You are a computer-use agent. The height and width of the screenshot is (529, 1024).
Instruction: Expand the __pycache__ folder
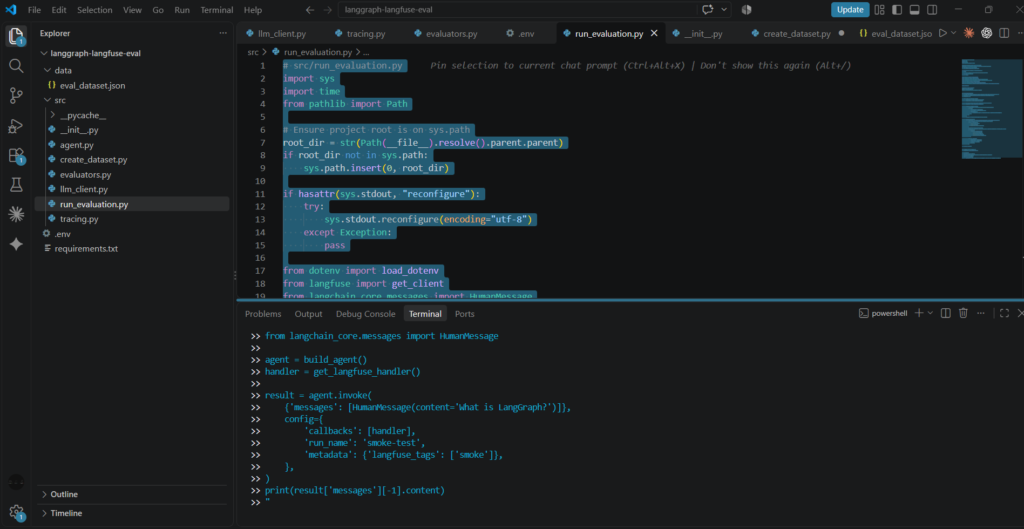53,115
